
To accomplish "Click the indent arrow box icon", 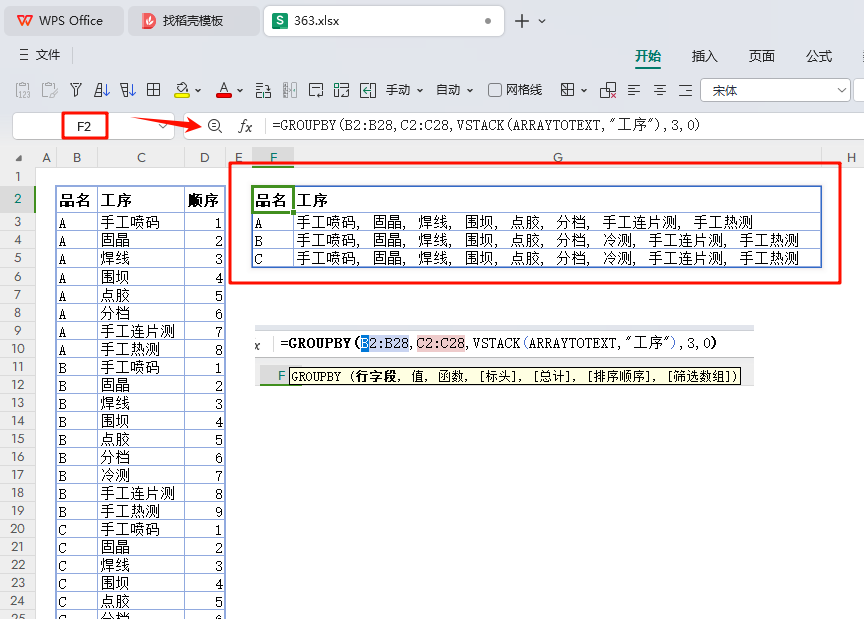I will point(368,90).
